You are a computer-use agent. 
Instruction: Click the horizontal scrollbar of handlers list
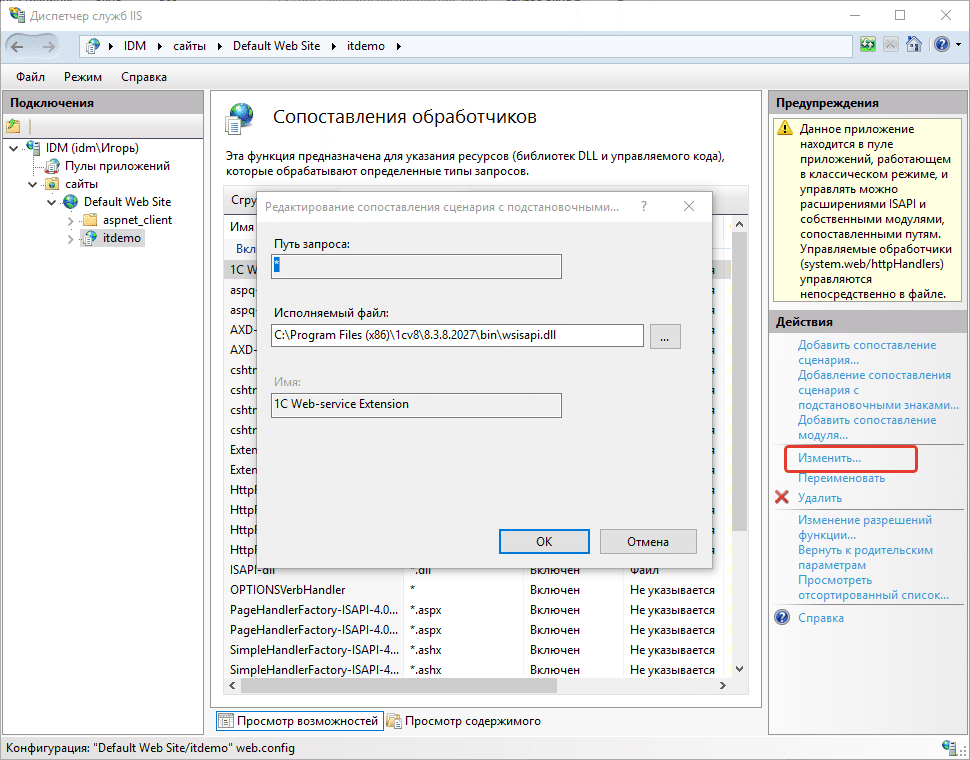(x=480, y=686)
